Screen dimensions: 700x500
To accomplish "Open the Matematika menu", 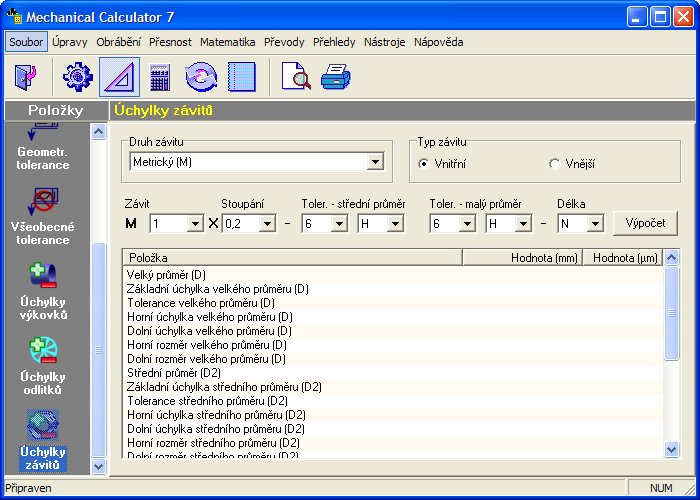I will tap(227, 42).
